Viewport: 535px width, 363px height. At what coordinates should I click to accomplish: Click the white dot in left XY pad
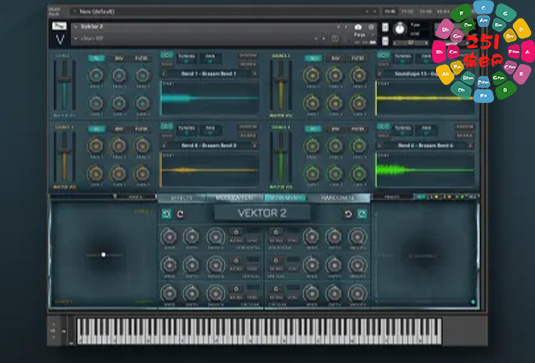(103, 255)
